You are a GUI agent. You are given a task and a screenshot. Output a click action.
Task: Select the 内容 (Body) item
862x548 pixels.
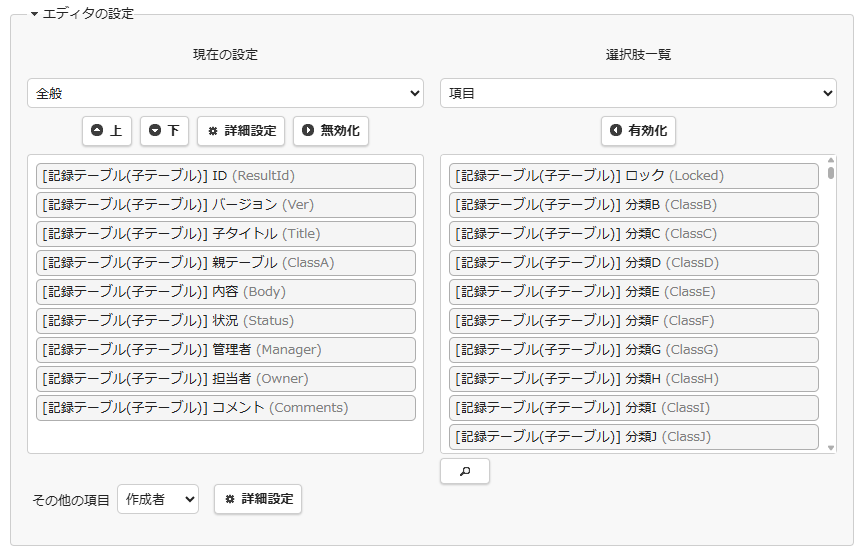coord(226,292)
